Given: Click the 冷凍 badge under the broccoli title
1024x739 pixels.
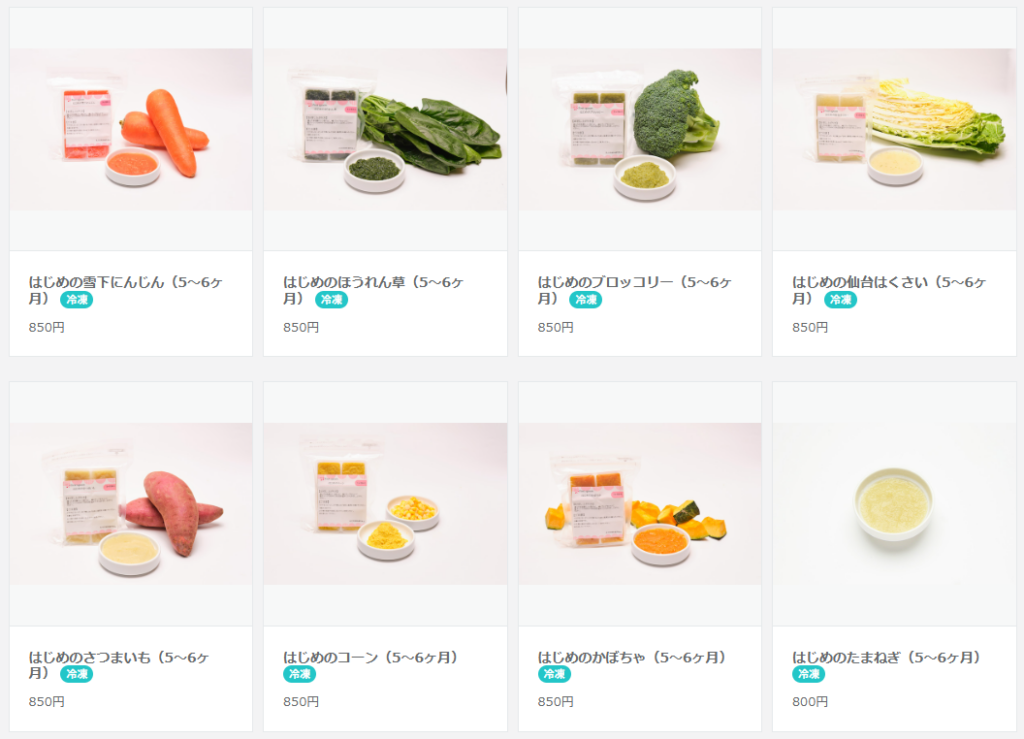Looking at the screenshot, I should (585, 300).
